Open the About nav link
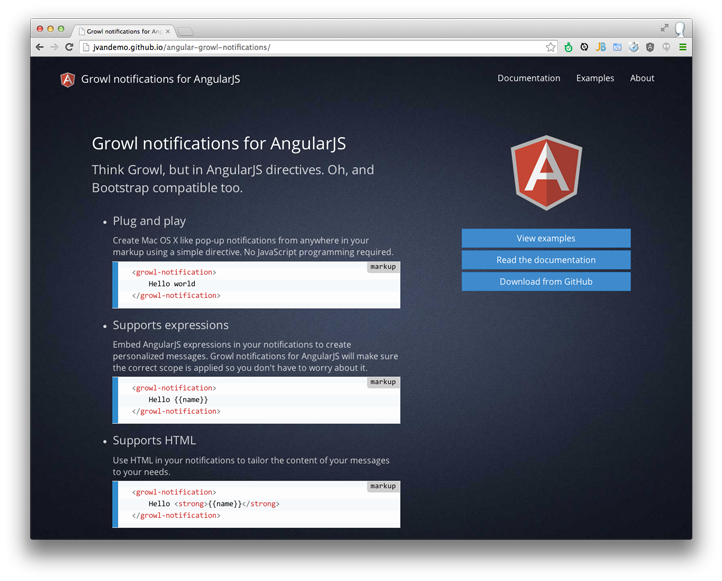722x581 pixels. coord(642,78)
